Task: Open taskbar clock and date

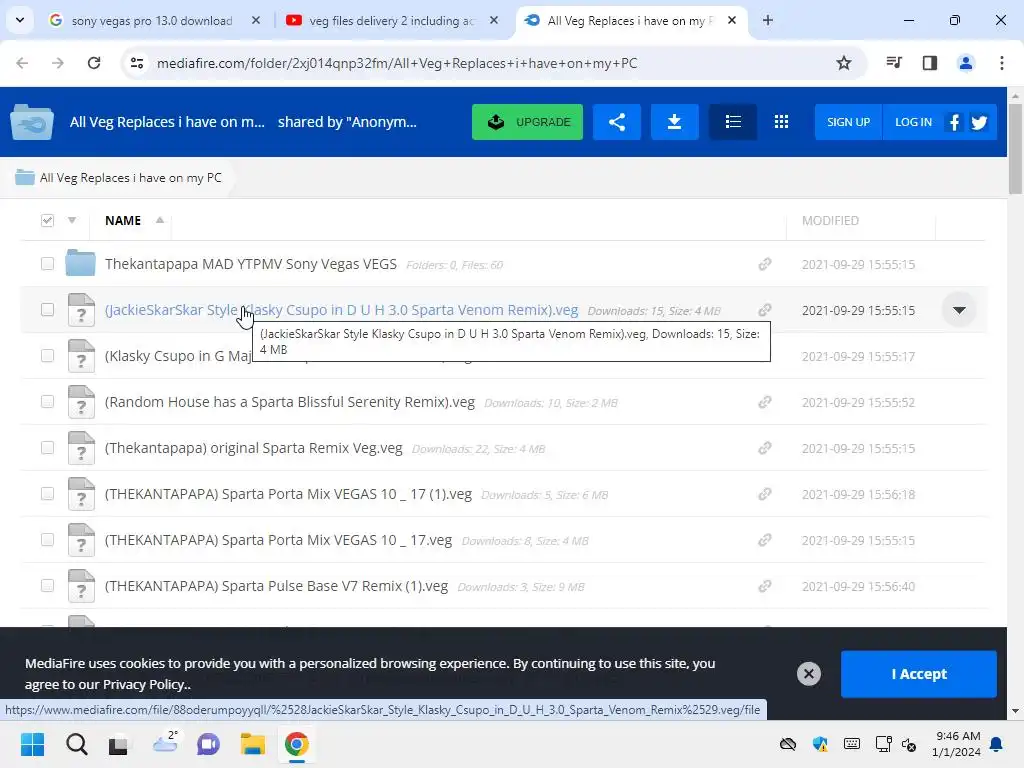Action: pos(956,744)
